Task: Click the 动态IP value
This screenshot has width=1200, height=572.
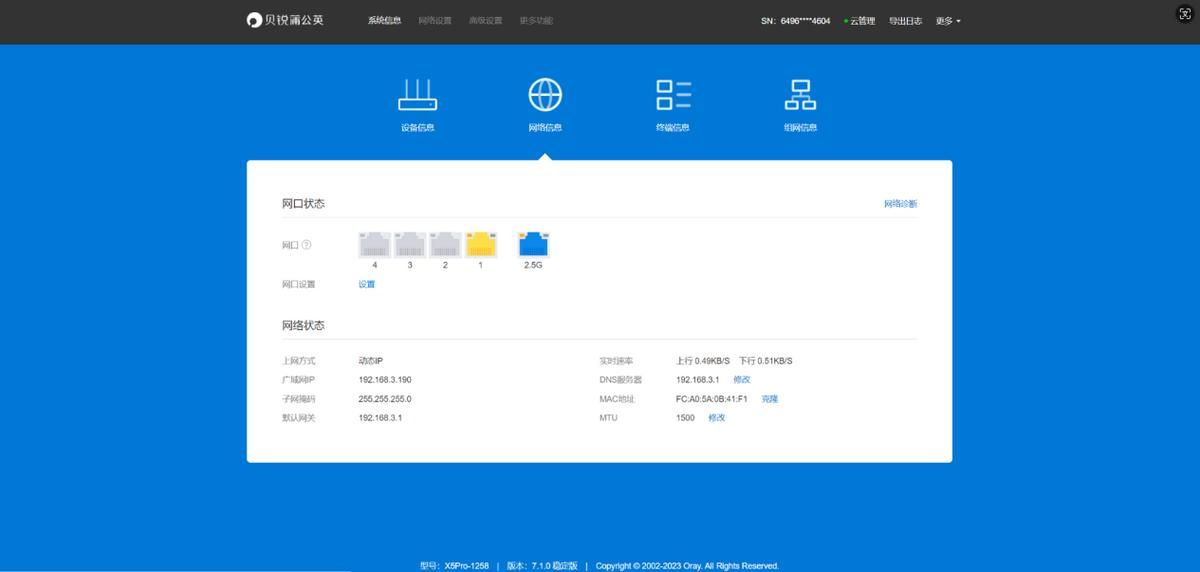Action: point(371,361)
